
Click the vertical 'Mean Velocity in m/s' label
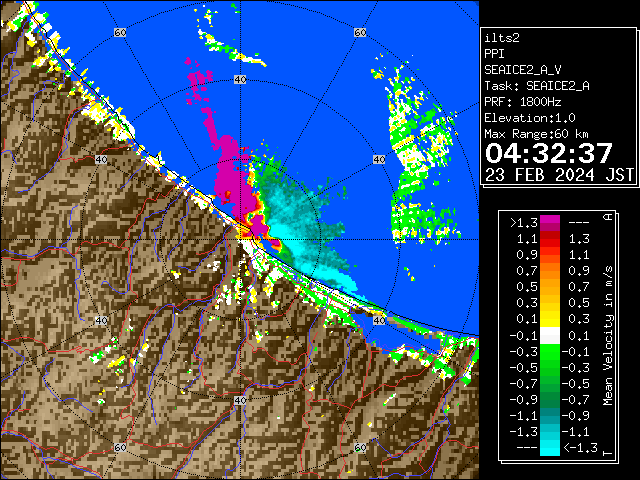coord(608,336)
